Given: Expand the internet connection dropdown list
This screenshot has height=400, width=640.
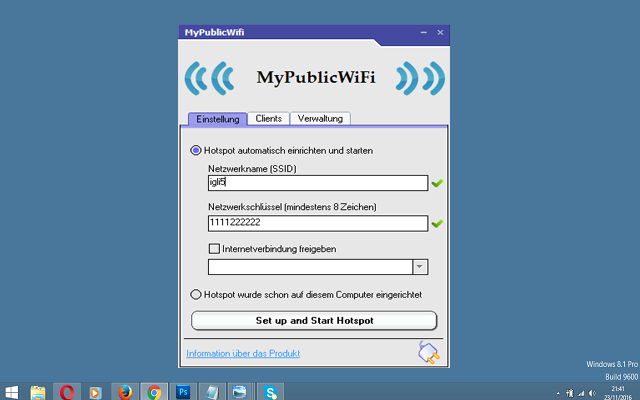Looking at the screenshot, I should point(420,266).
